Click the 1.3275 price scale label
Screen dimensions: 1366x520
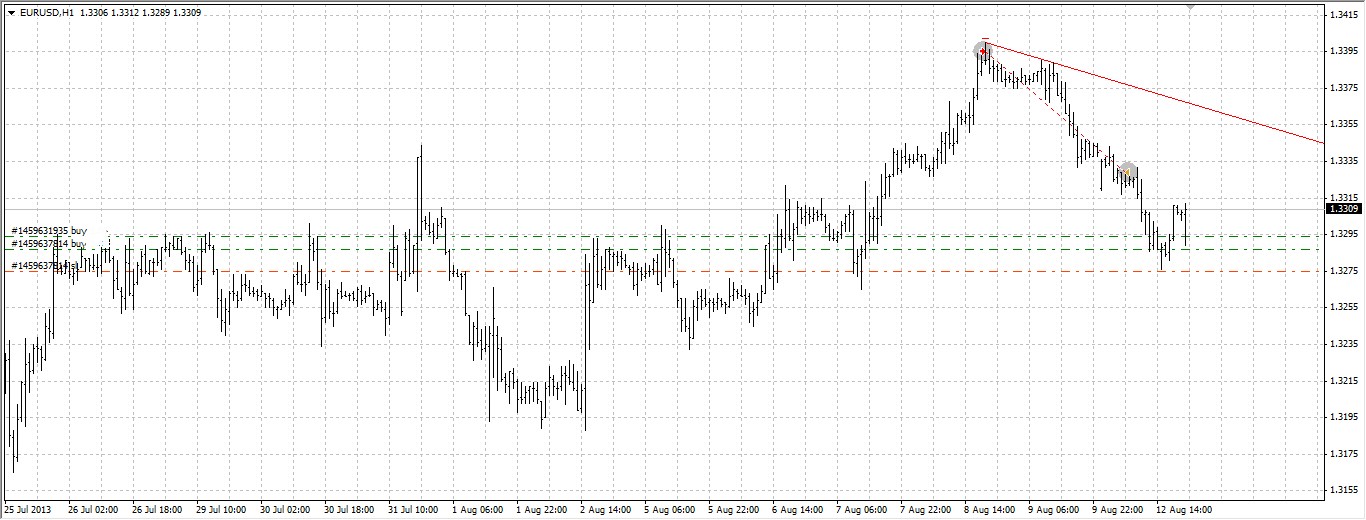click(1343, 271)
